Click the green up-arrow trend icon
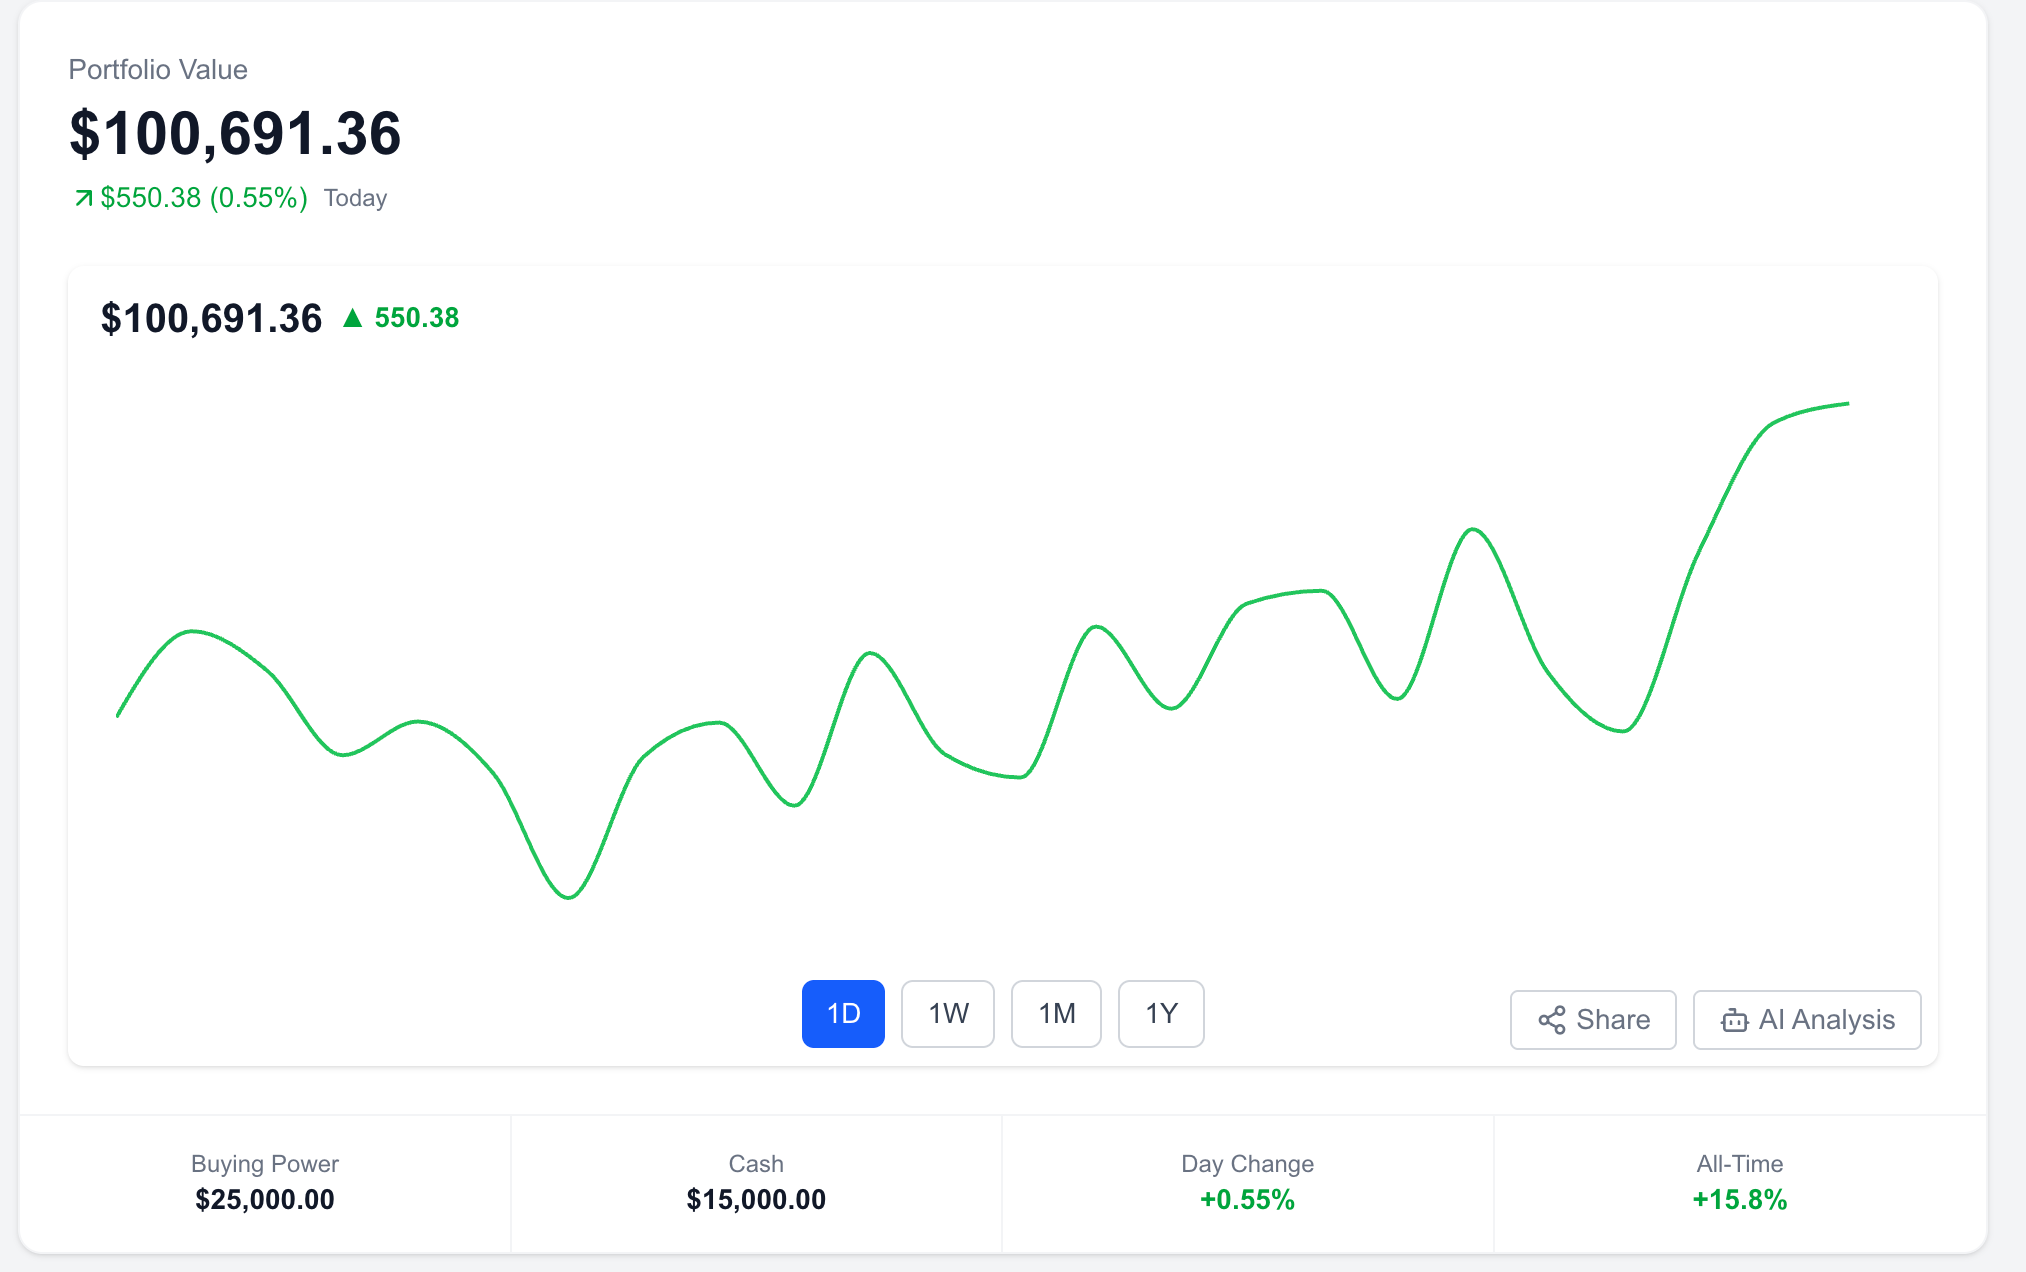This screenshot has width=2026, height=1272. (84, 198)
